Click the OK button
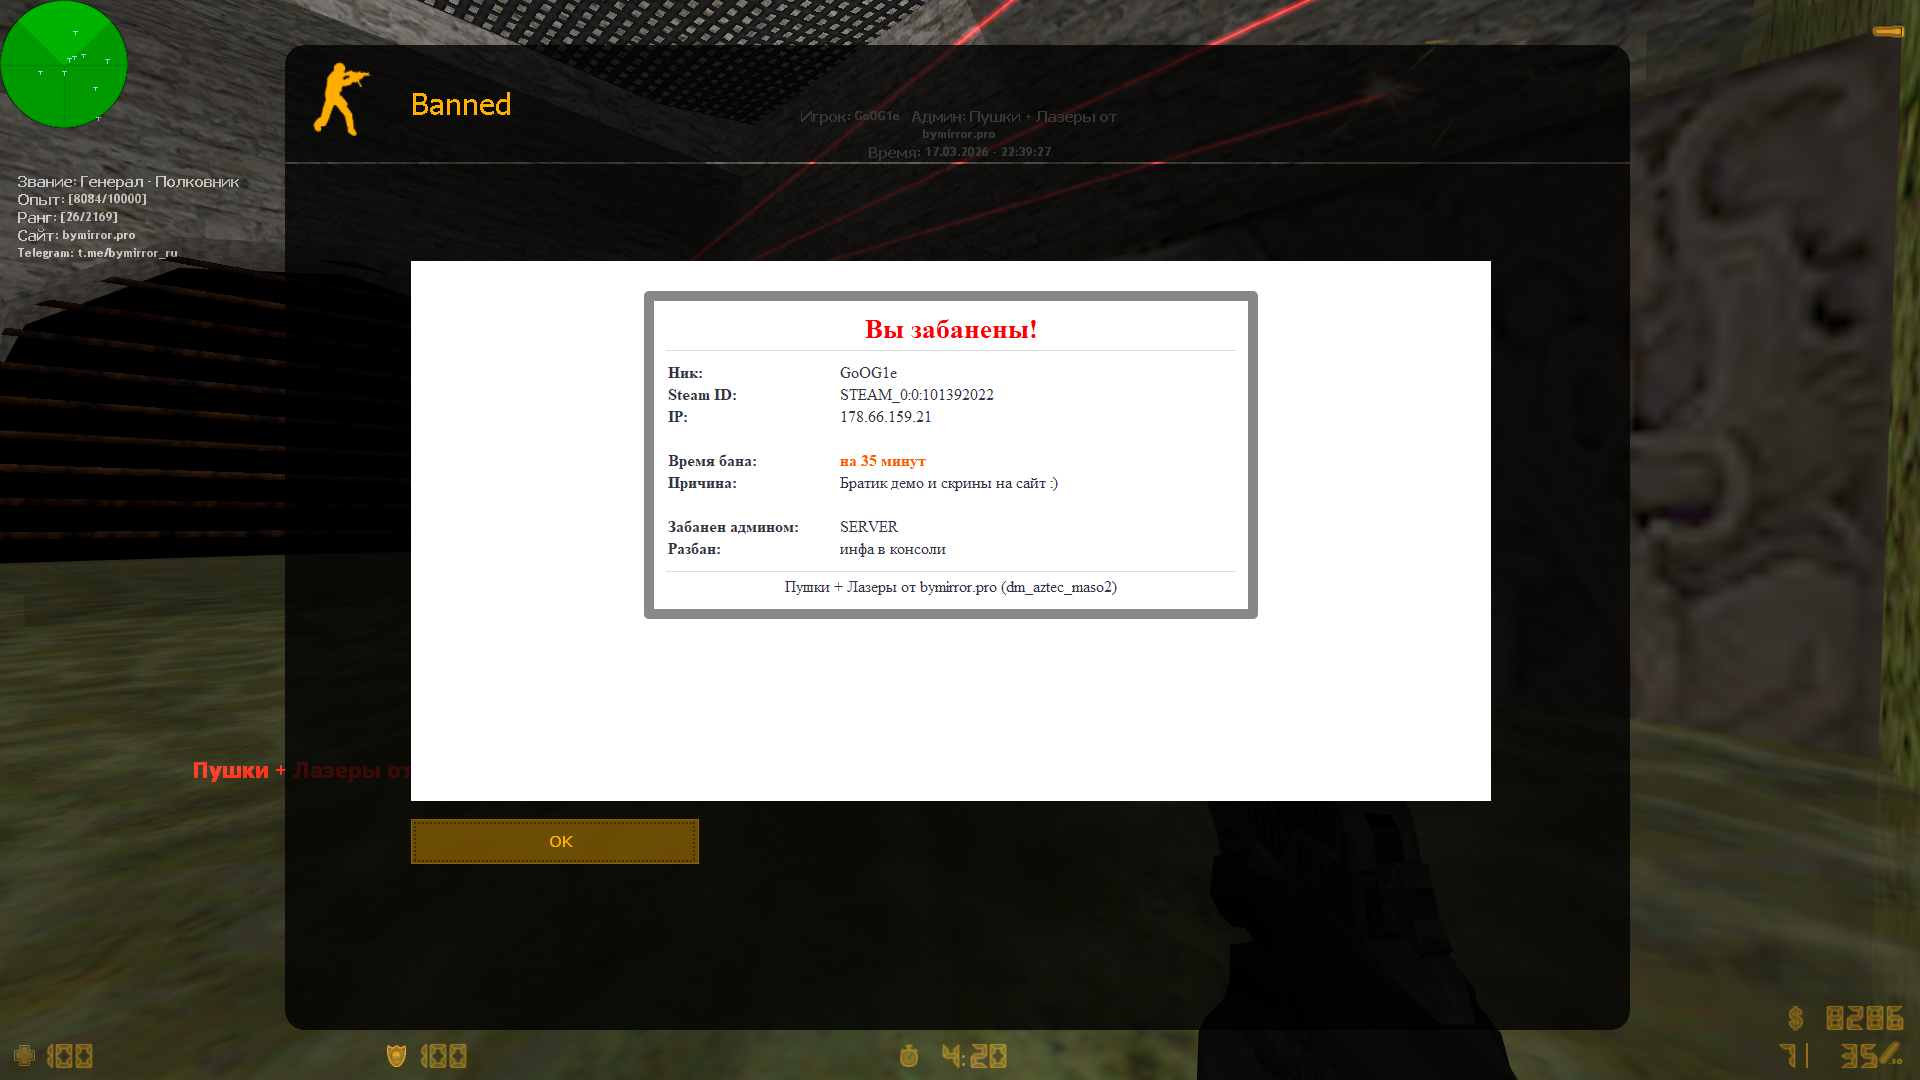The image size is (1920, 1080). [x=555, y=841]
